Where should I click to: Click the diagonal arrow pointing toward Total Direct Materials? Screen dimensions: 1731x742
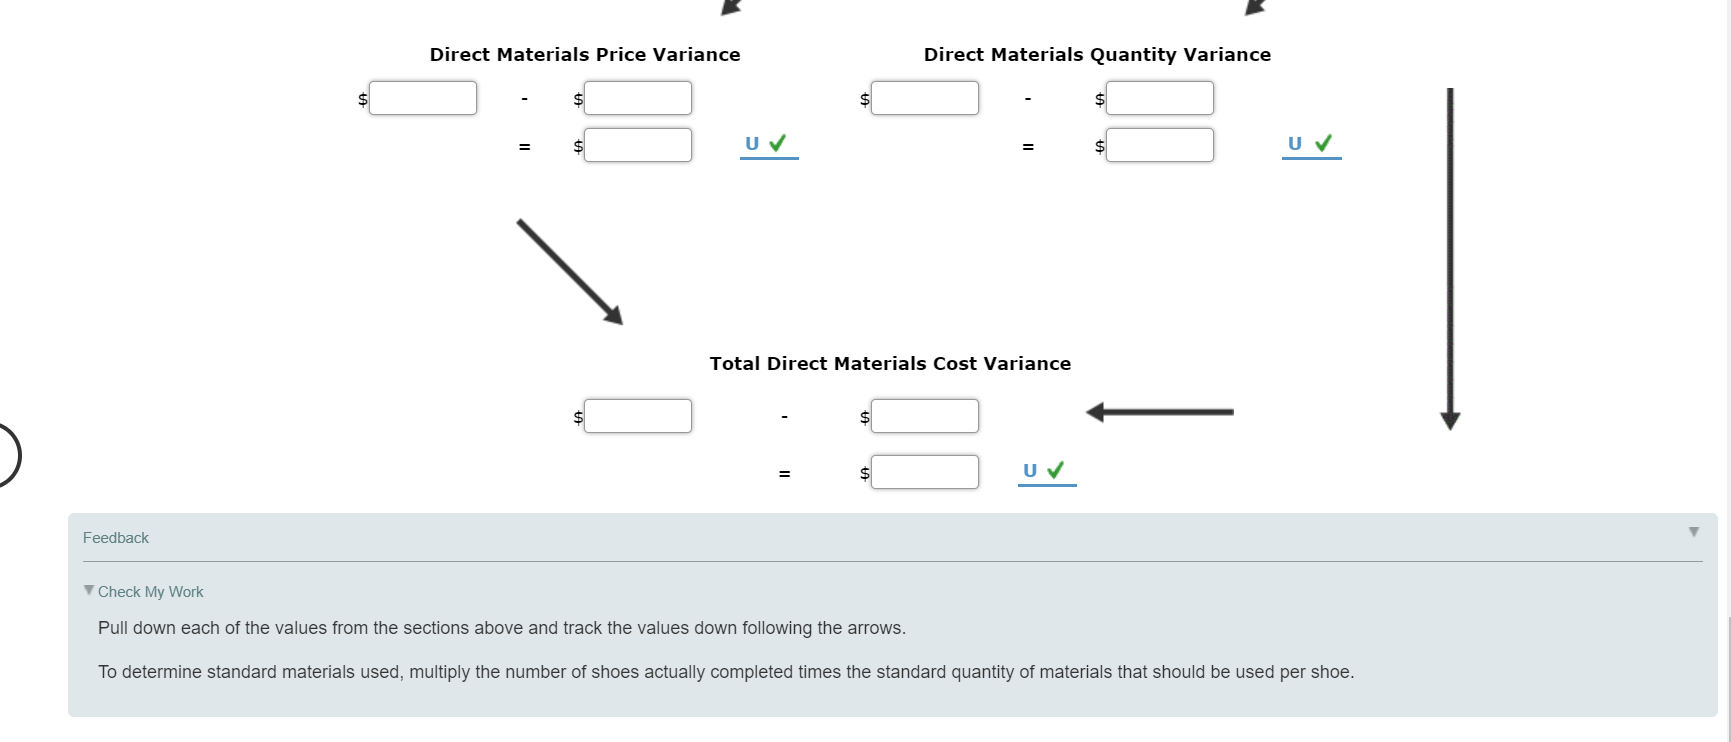pos(568,270)
